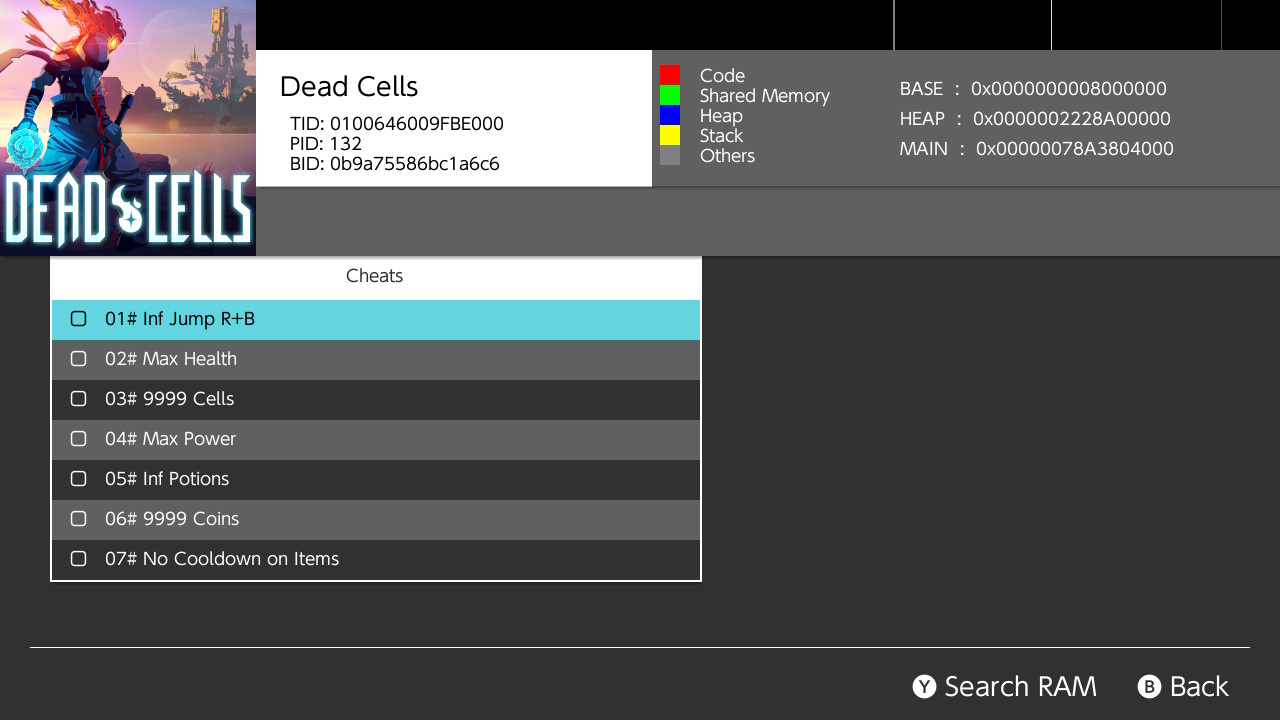
Task: Click the Dead Cells game cover thumbnail
Action: pyautogui.click(x=128, y=128)
